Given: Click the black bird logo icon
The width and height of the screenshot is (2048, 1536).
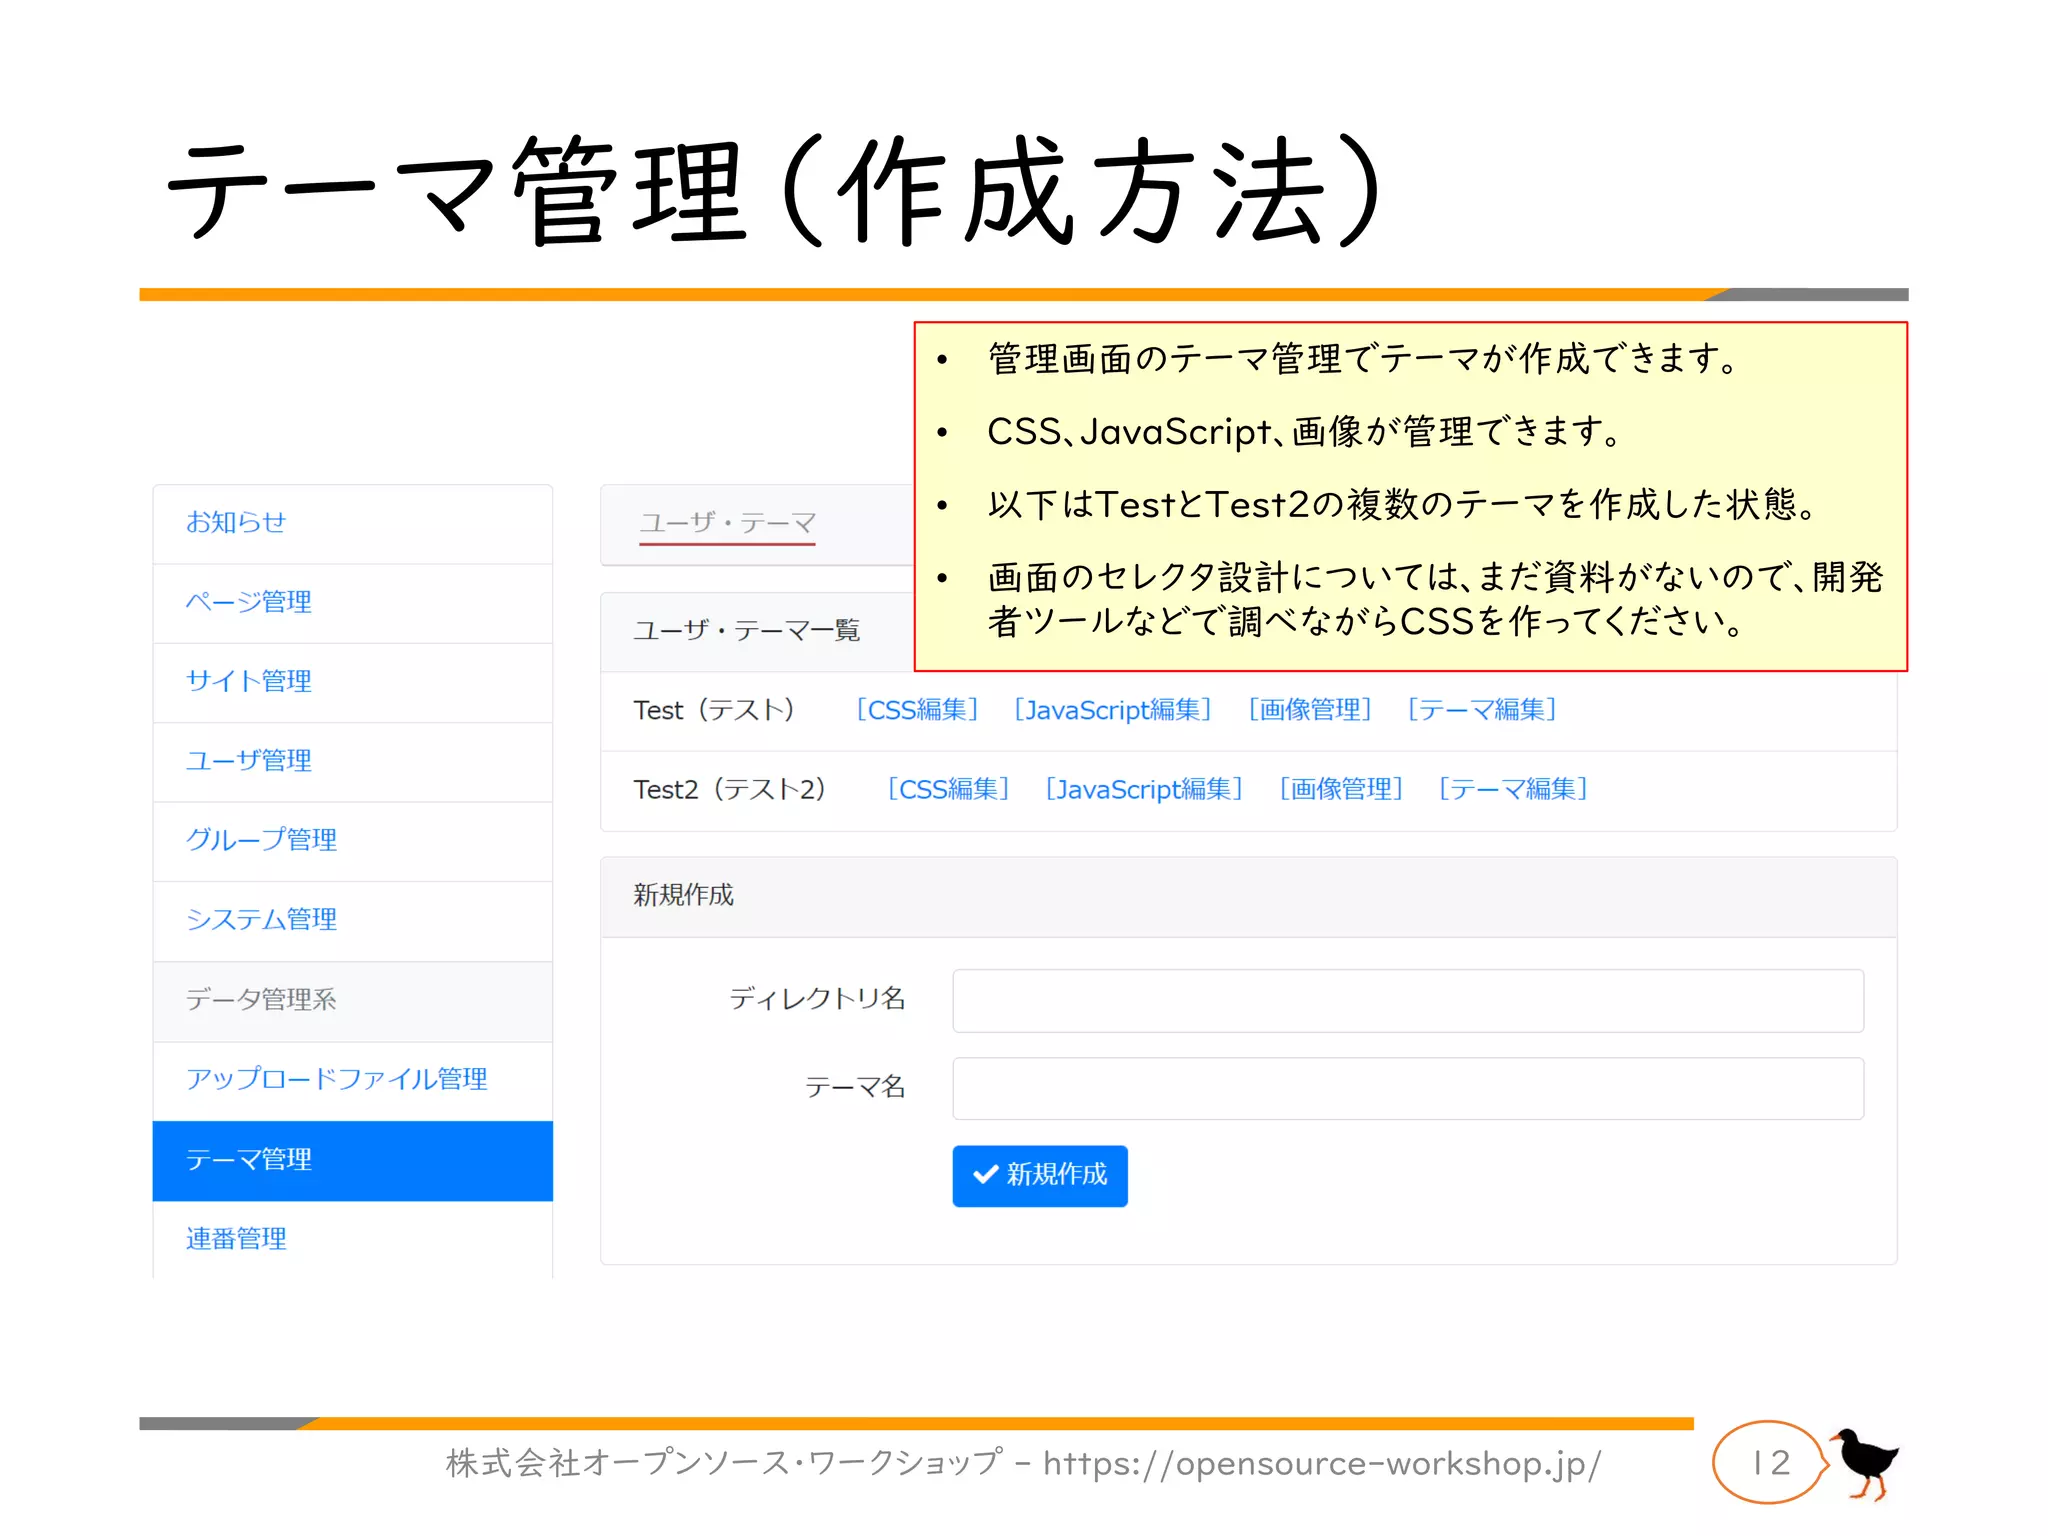Looking at the screenshot, I should 1864,1464.
